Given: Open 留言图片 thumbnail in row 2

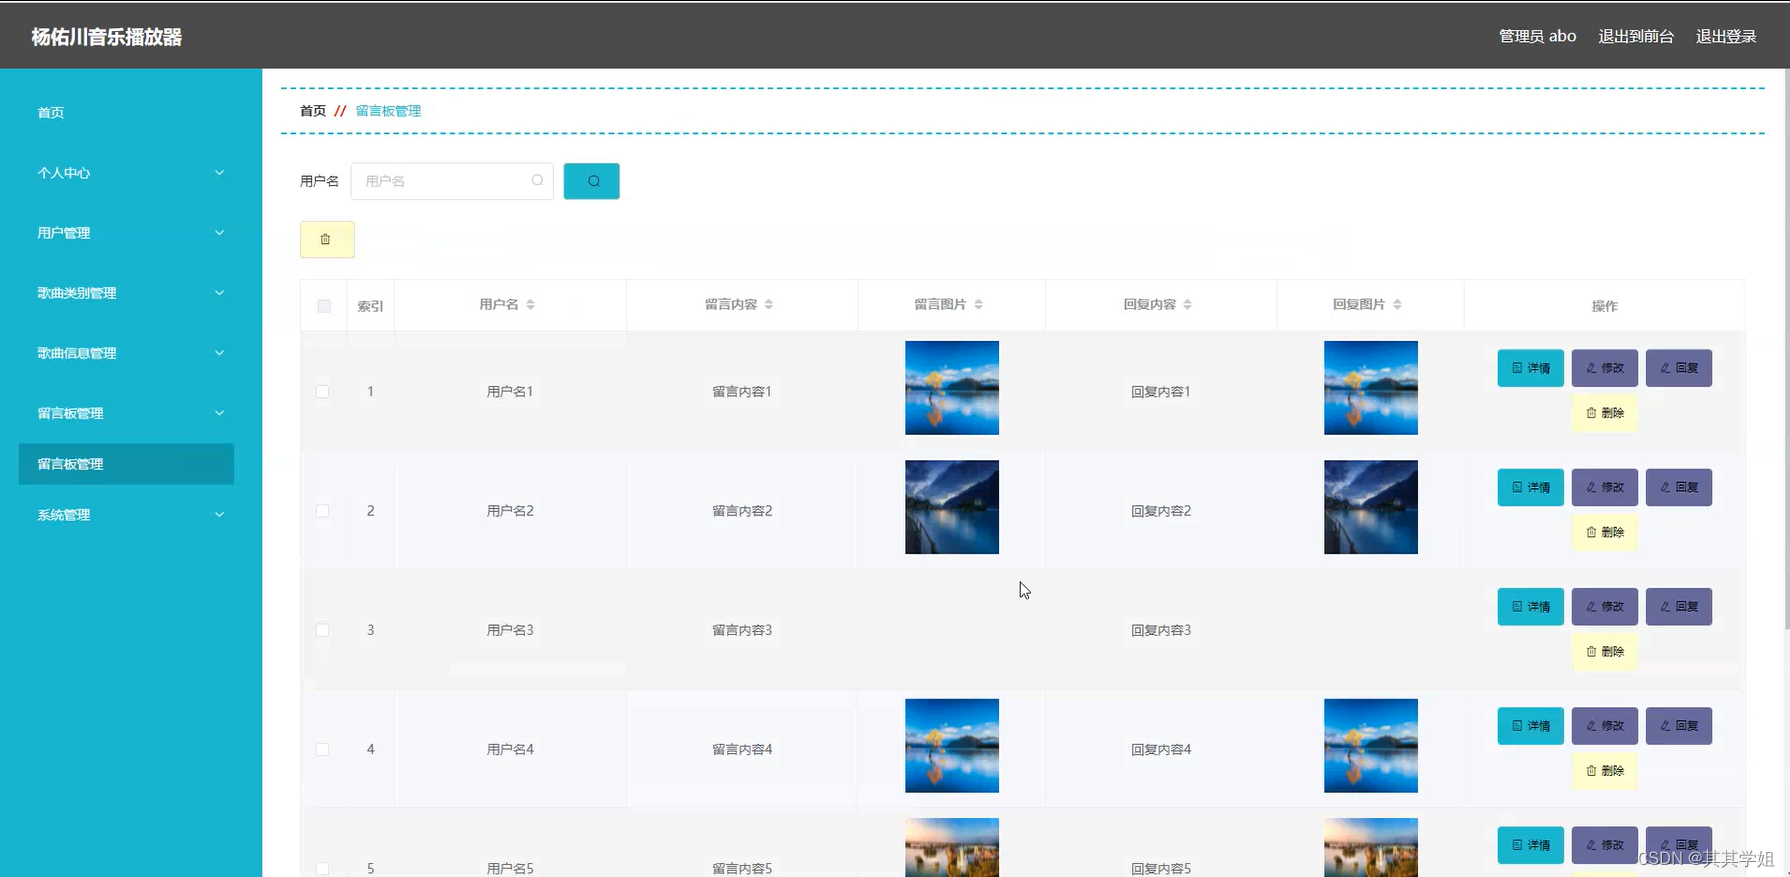Looking at the screenshot, I should [952, 507].
